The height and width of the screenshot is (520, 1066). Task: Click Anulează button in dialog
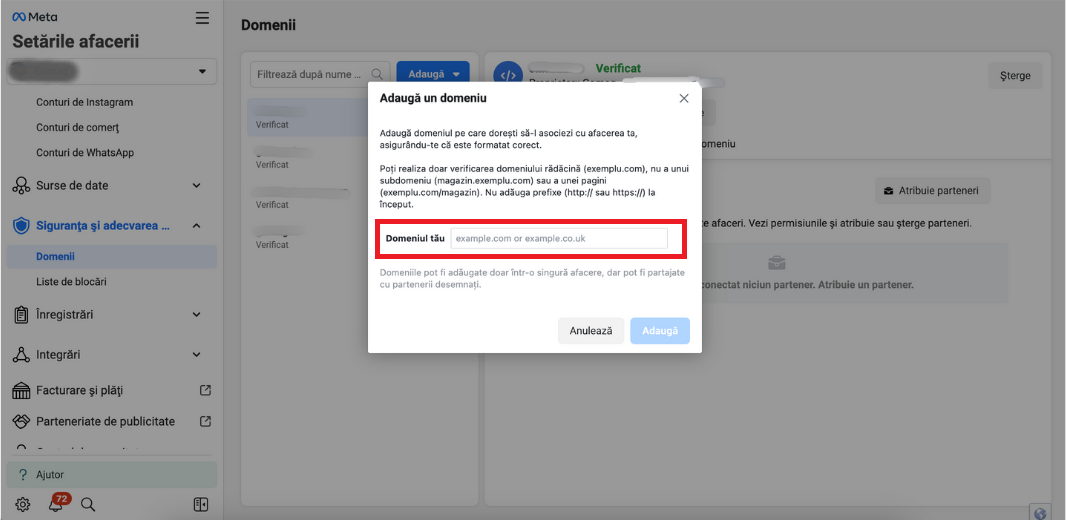[x=591, y=331]
